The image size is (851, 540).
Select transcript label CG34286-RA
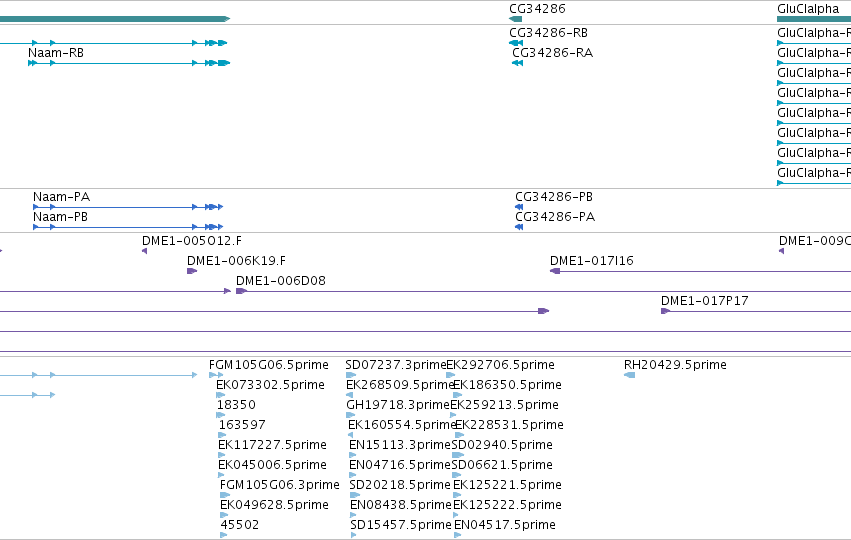pyautogui.click(x=552, y=53)
